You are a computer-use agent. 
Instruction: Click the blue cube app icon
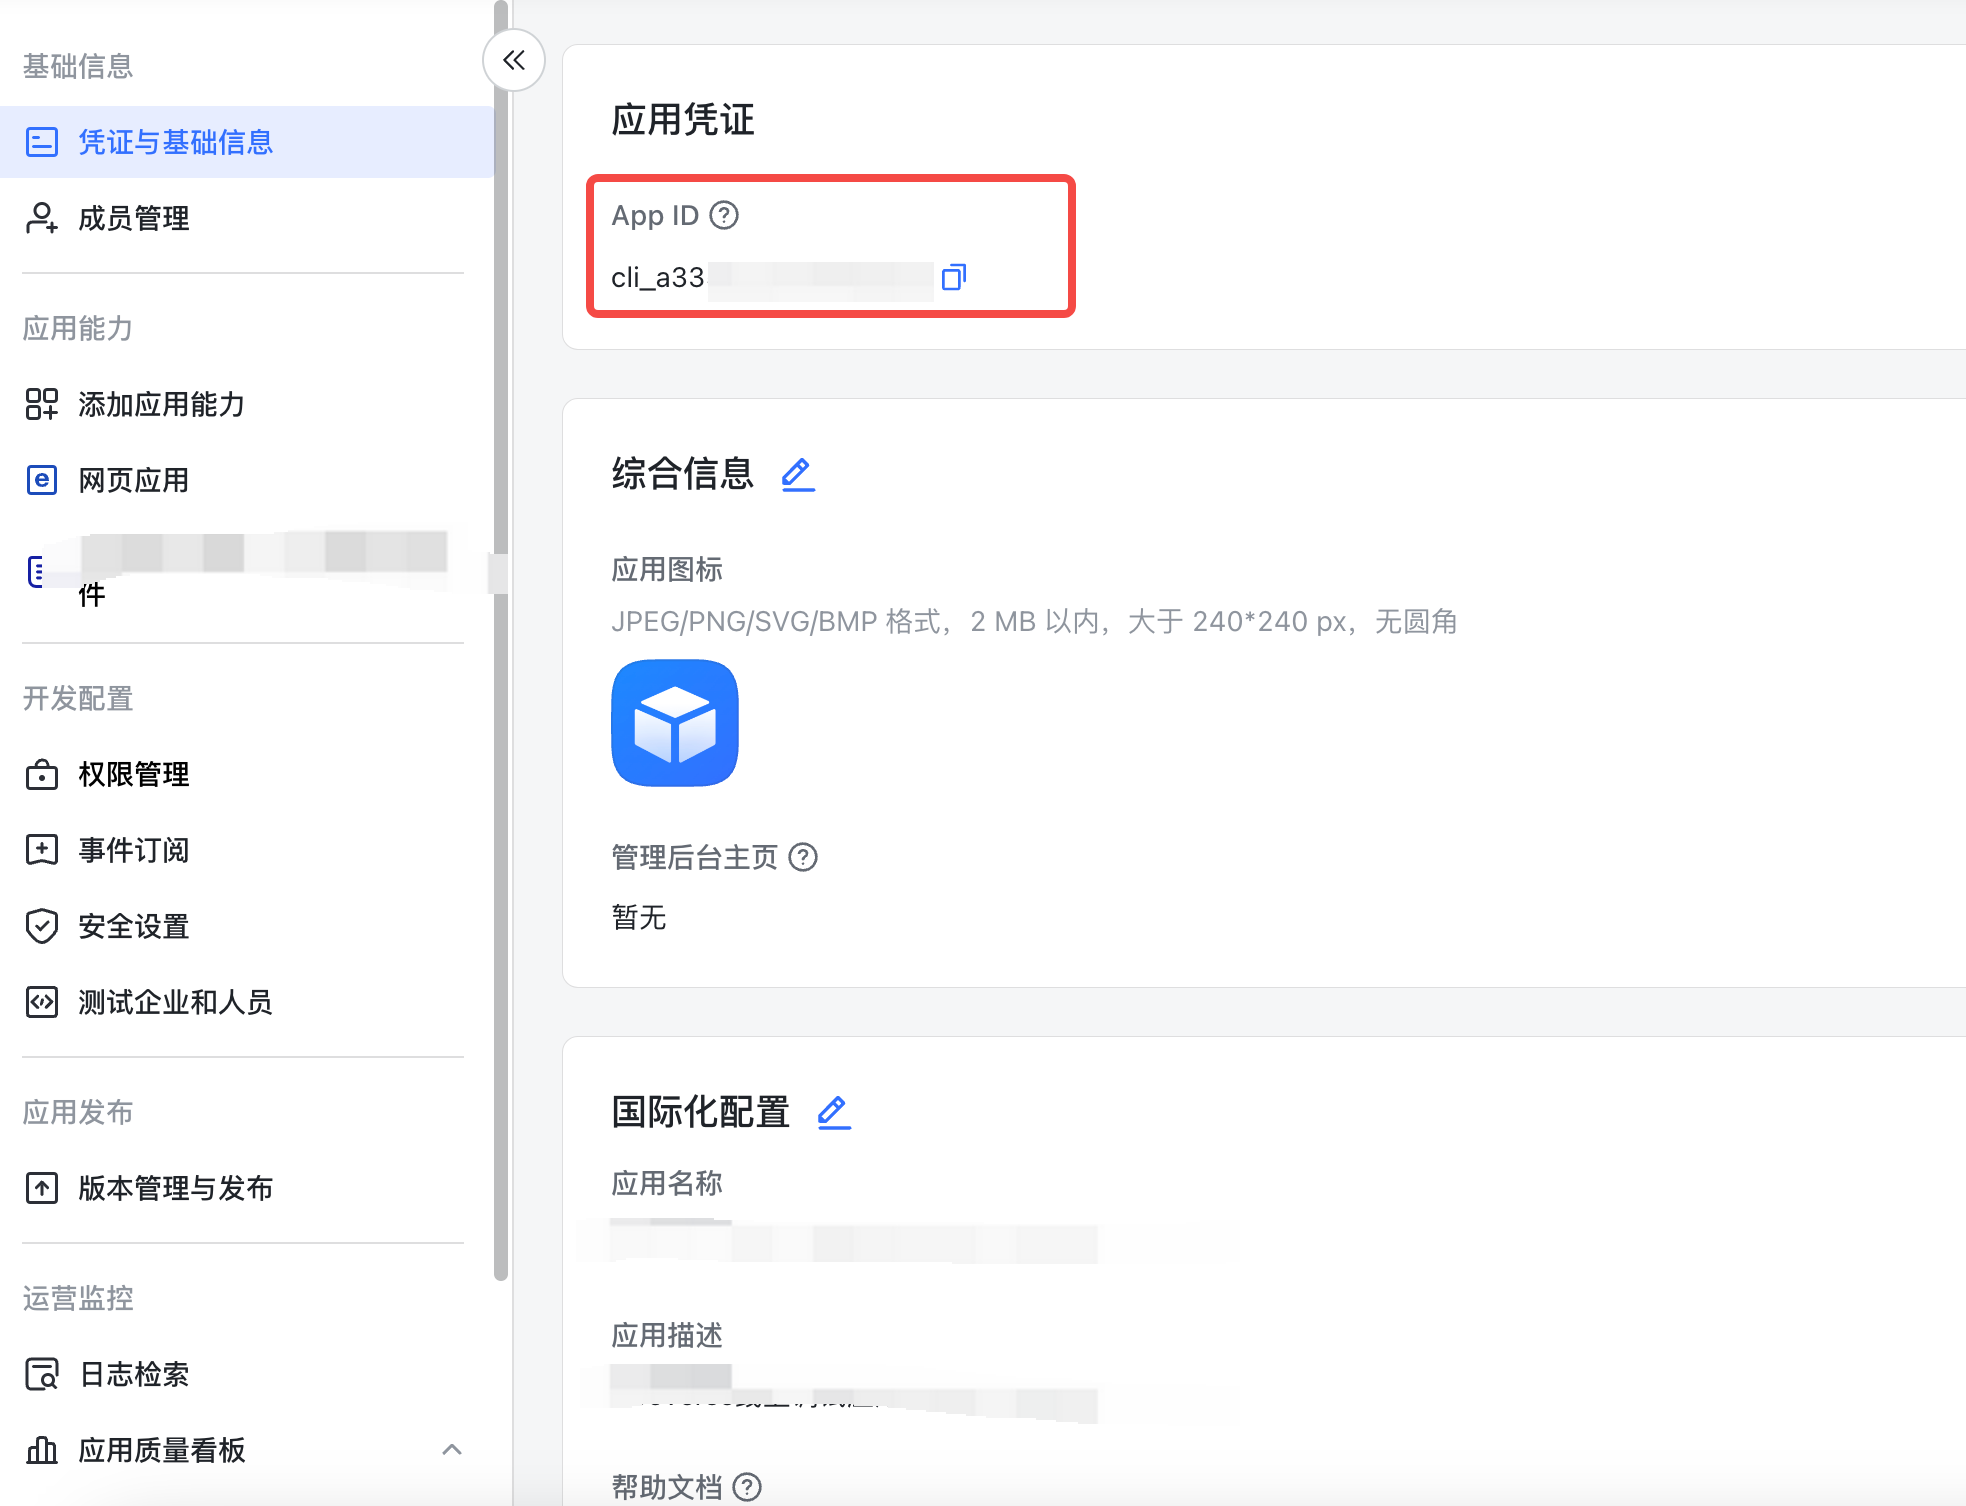(674, 724)
